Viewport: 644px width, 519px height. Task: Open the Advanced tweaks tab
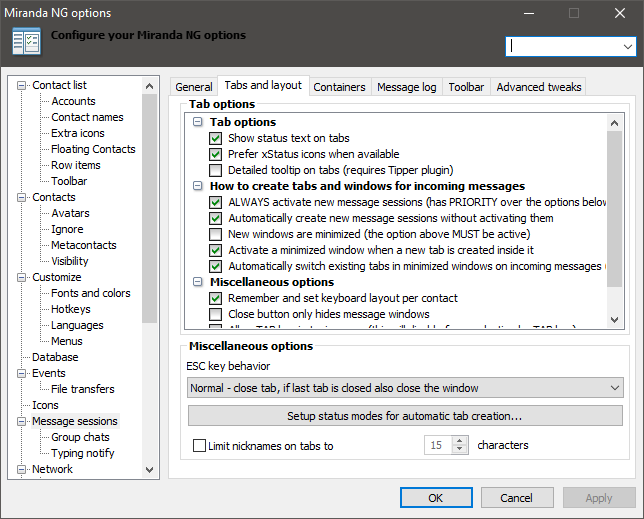click(x=538, y=87)
